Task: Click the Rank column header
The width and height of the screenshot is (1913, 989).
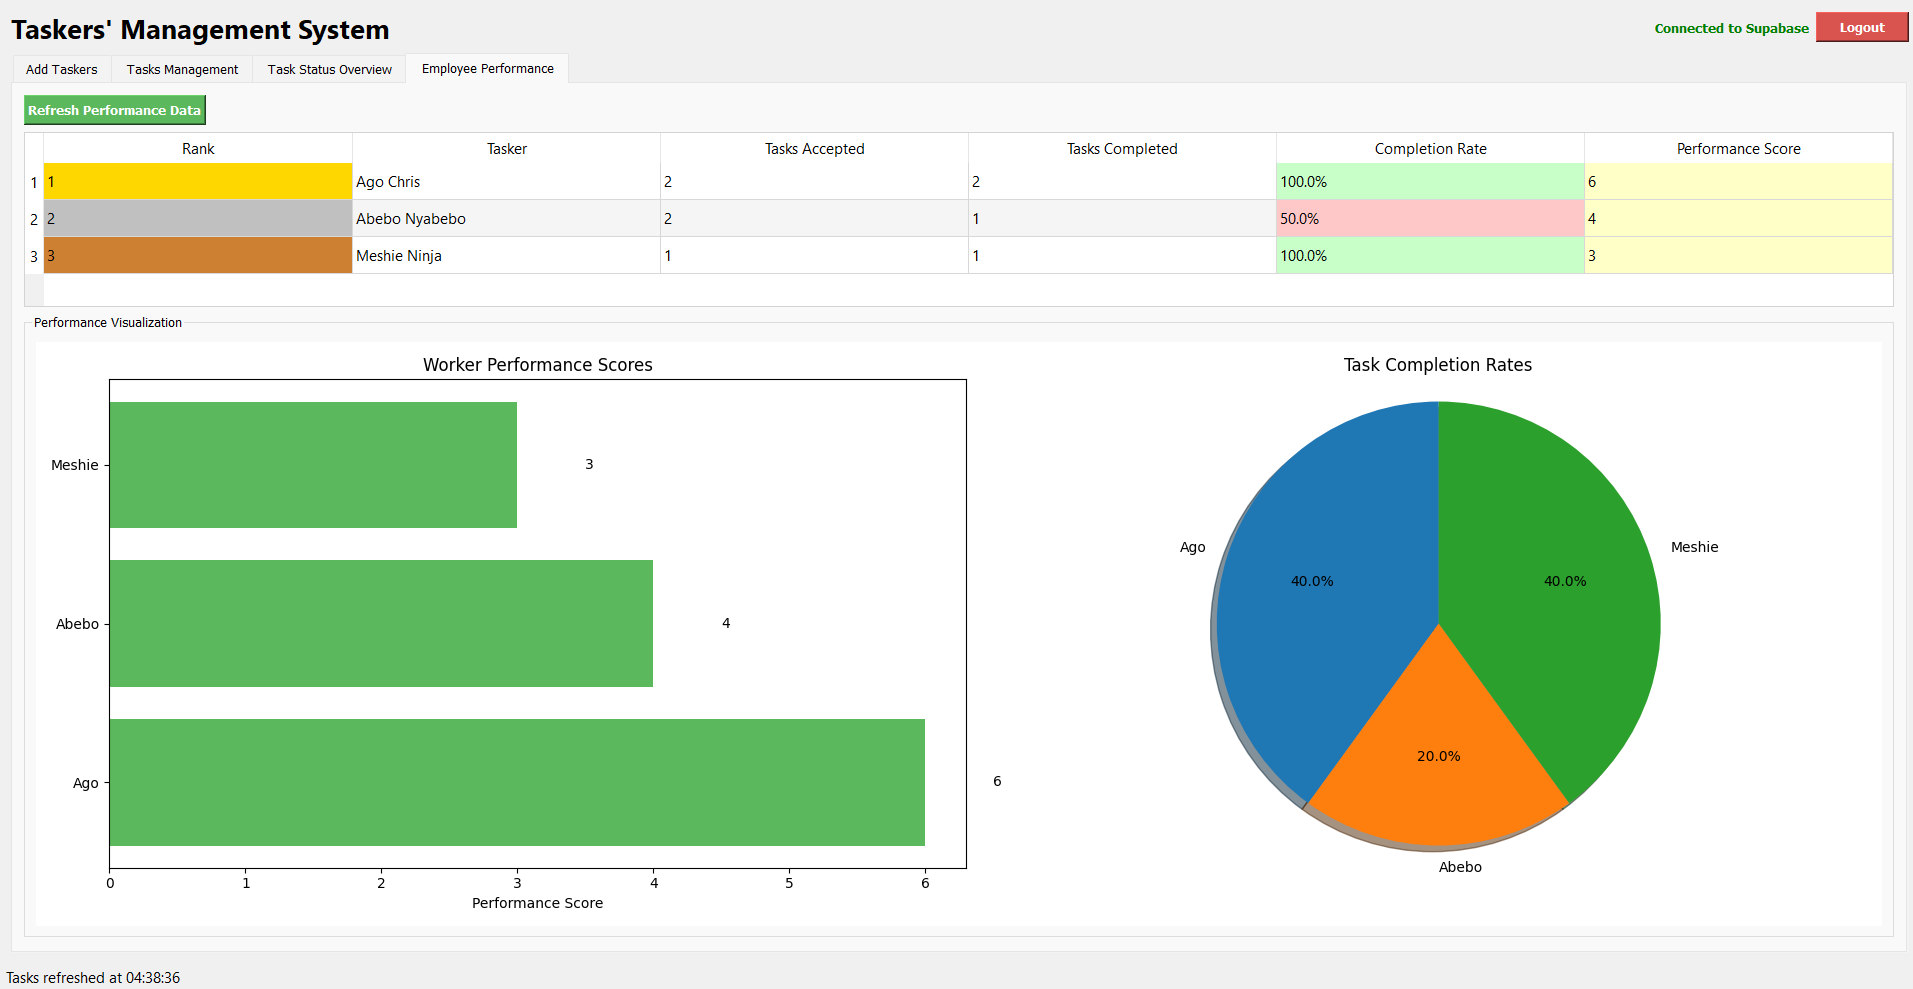Action: (198, 148)
